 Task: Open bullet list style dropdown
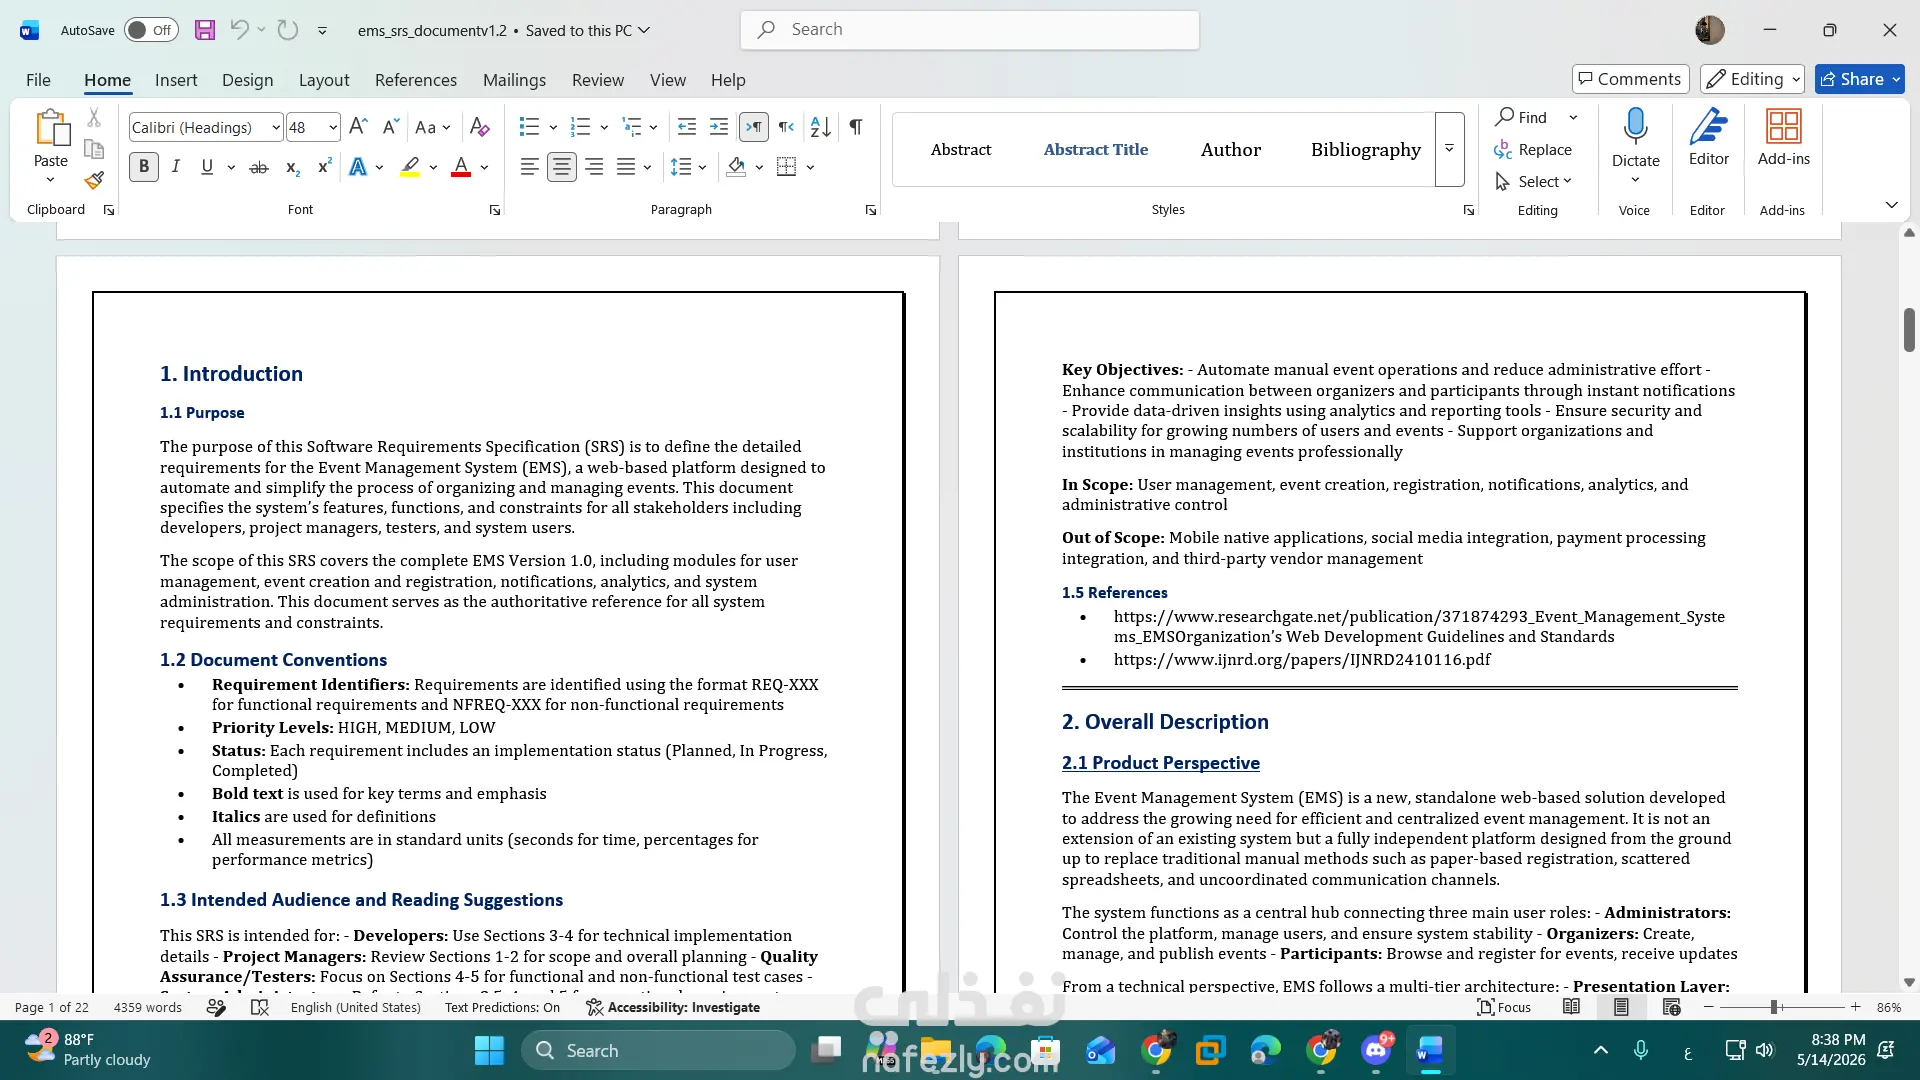pyautogui.click(x=553, y=127)
